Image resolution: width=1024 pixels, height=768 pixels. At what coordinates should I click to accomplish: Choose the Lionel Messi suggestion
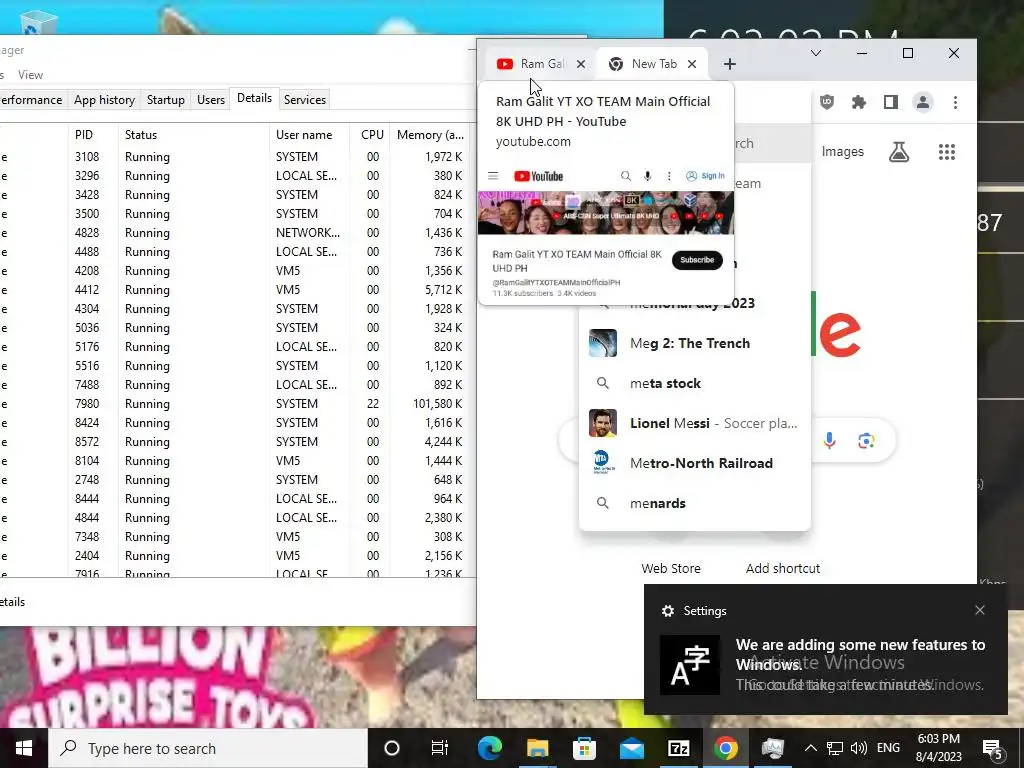[695, 423]
